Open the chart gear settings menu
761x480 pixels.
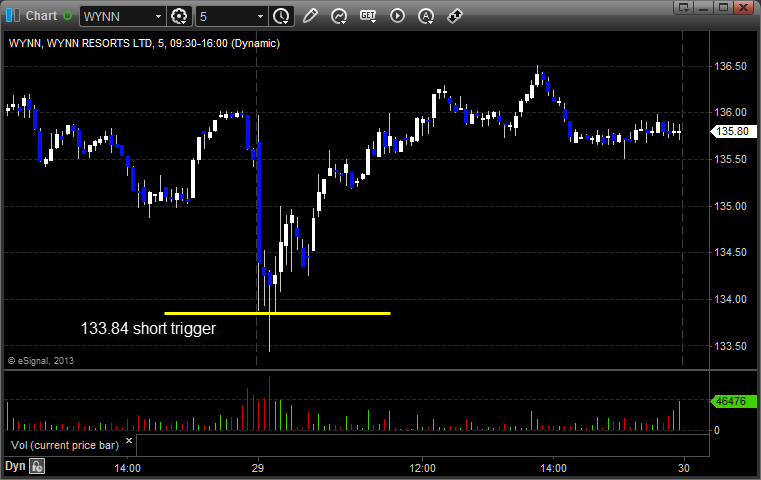[x=179, y=16]
